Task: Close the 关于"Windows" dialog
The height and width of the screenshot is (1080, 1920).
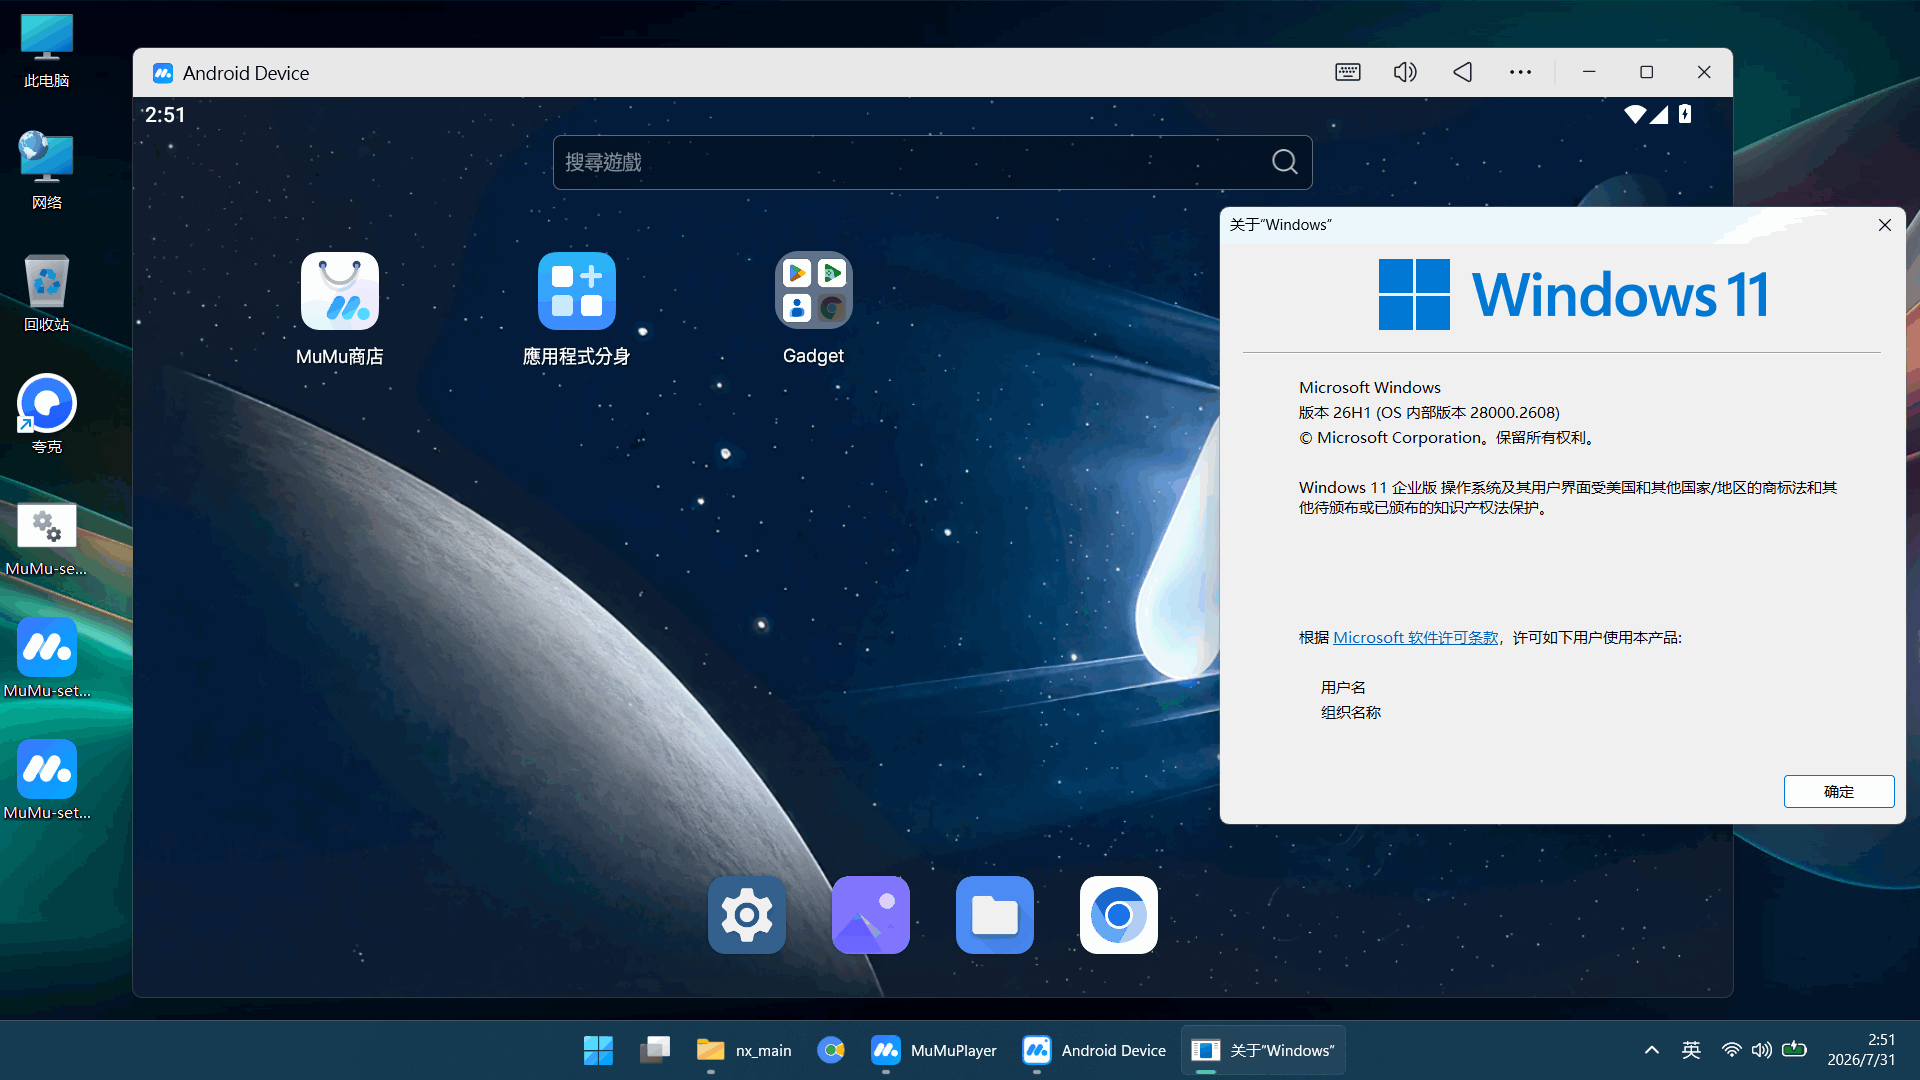Action: click(1885, 225)
